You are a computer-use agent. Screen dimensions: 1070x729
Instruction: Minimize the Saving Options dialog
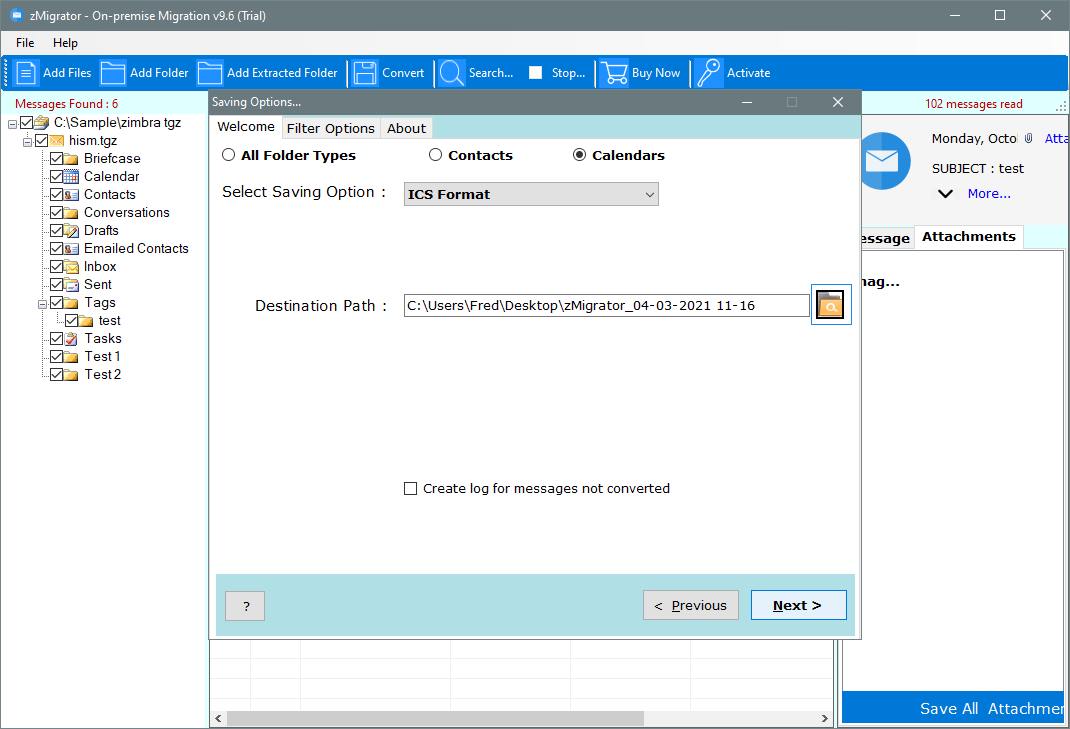pos(747,102)
